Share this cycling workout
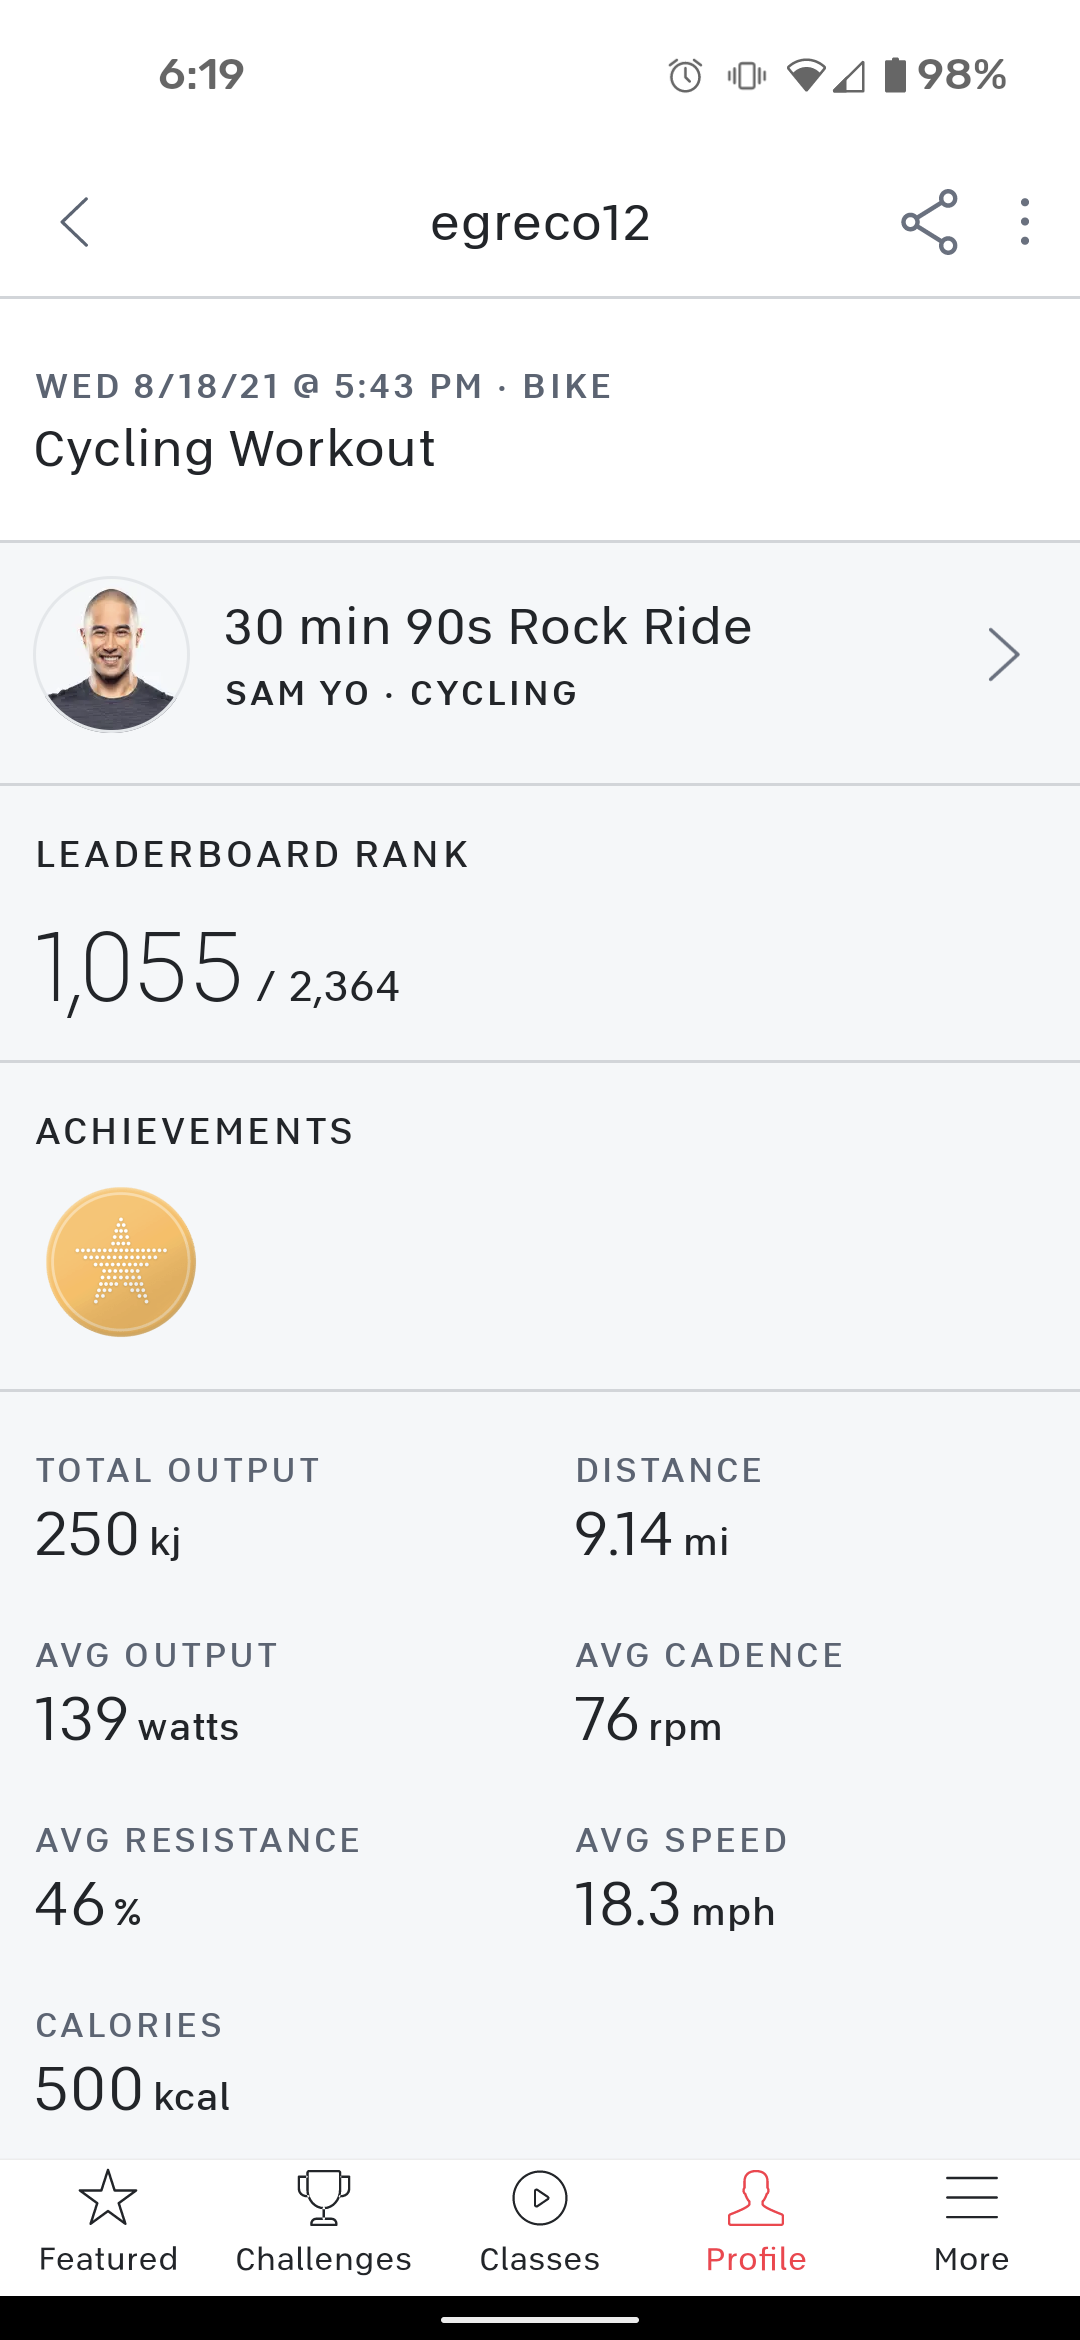 click(929, 222)
